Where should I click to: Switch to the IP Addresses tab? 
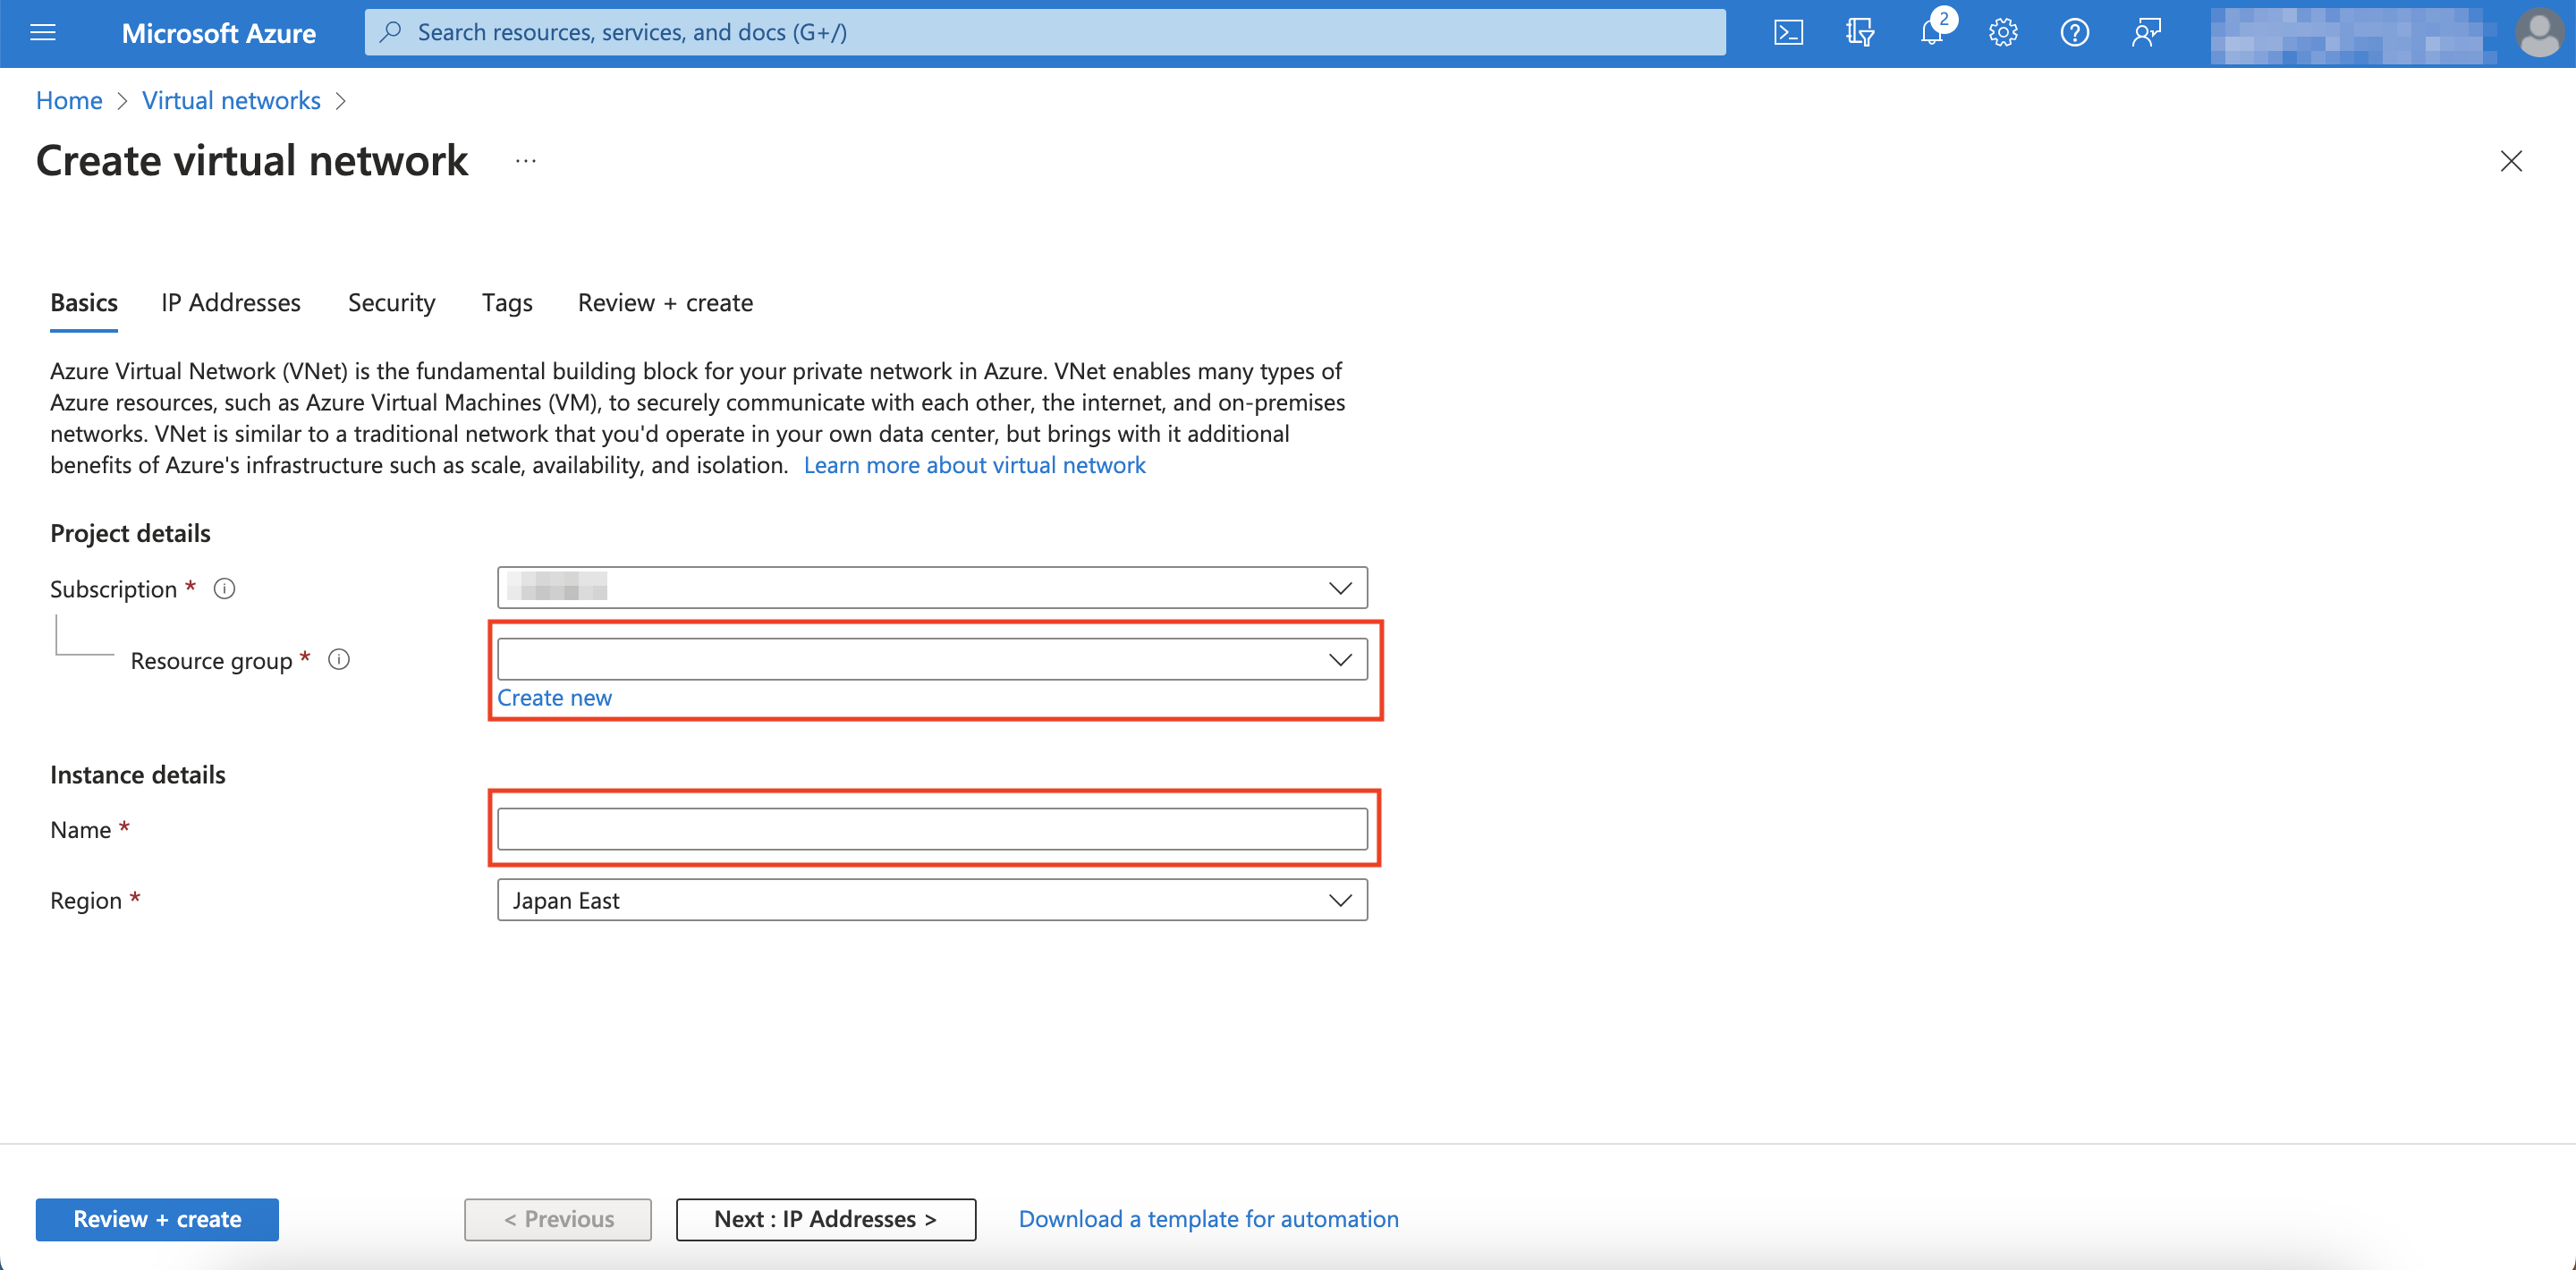pos(230,303)
